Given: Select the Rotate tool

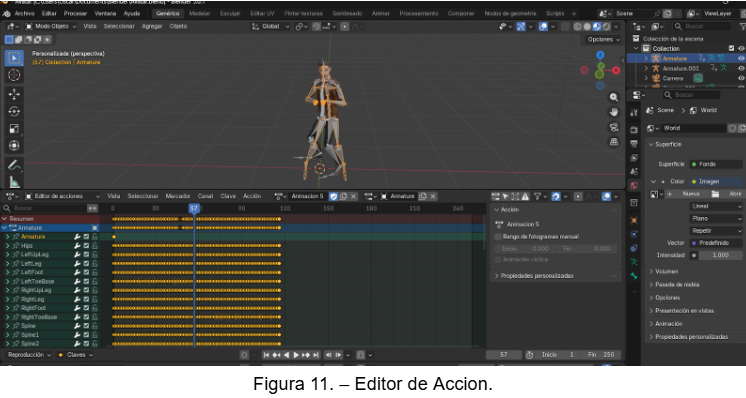Looking at the screenshot, I should pyautogui.click(x=14, y=111).
